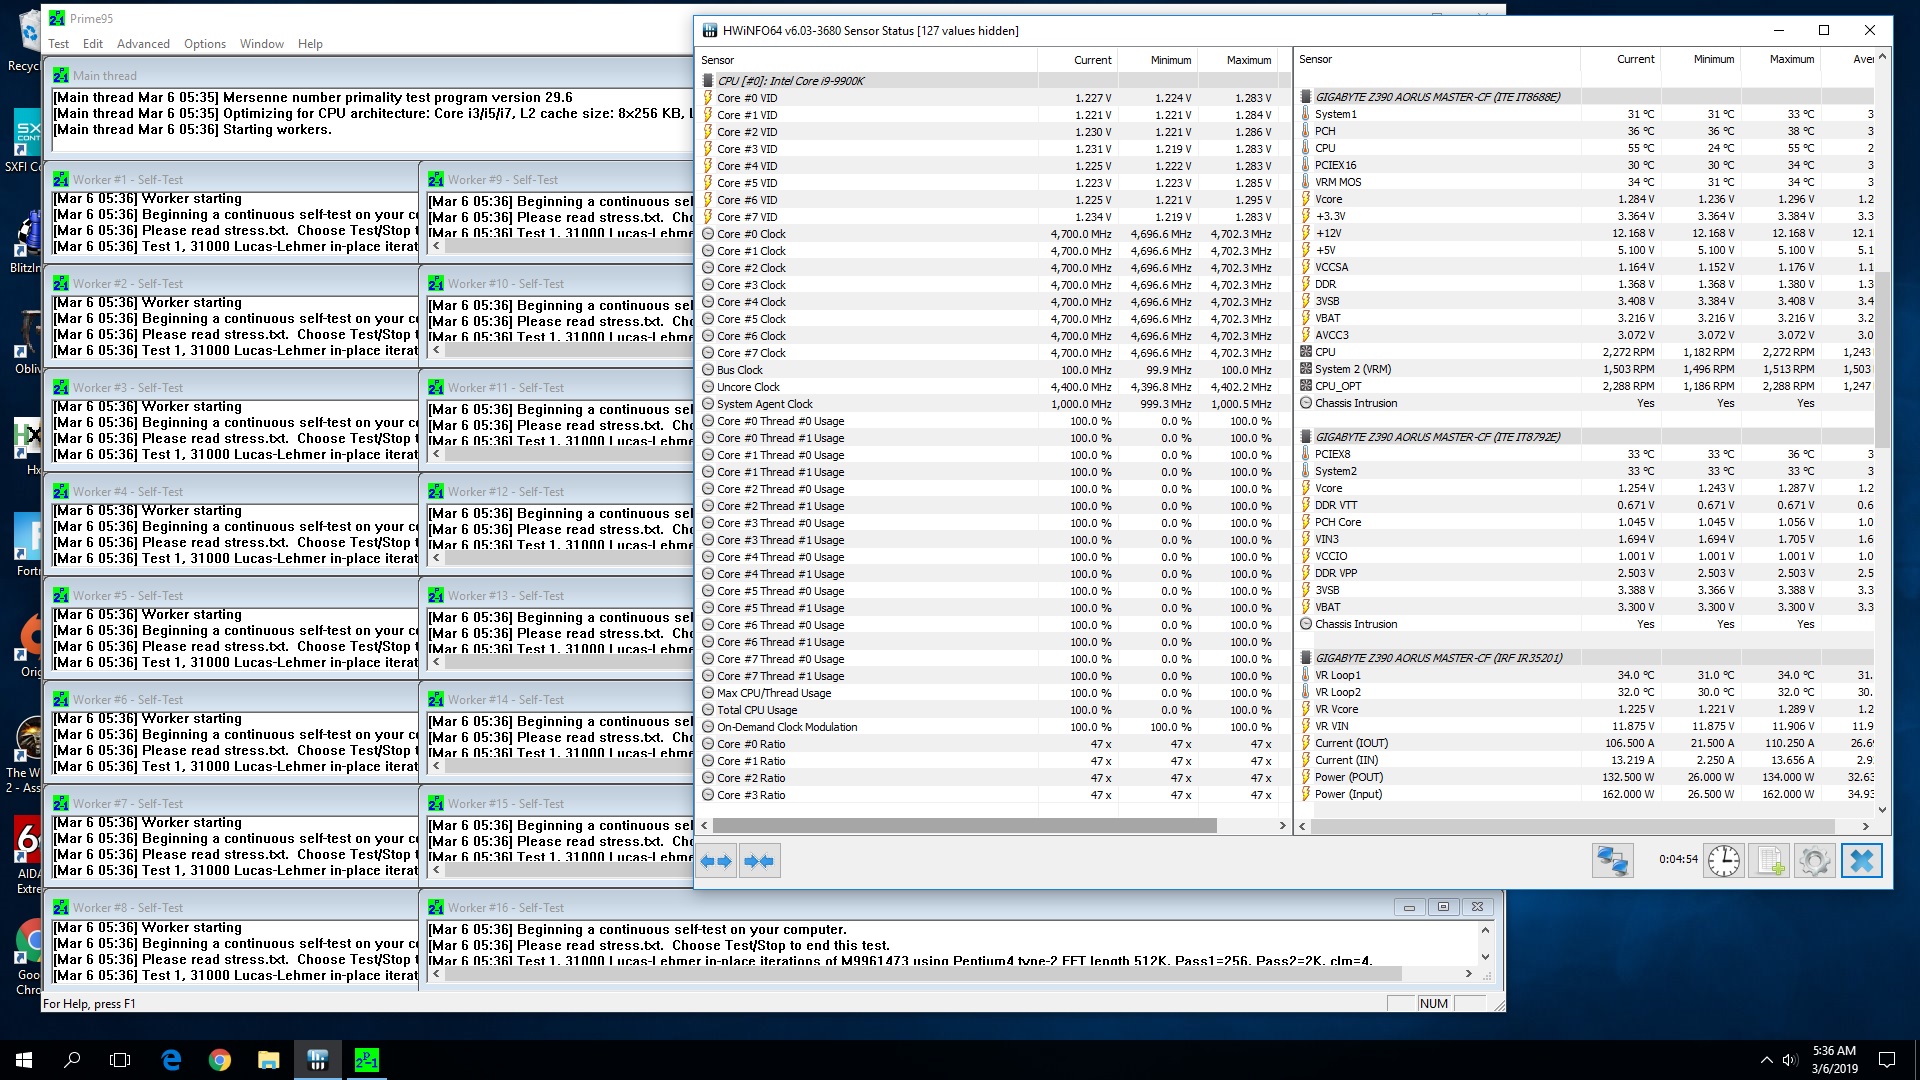
Task: Click the left arrow navigation icon in HWiNFO64
Action: coord(717,860)
